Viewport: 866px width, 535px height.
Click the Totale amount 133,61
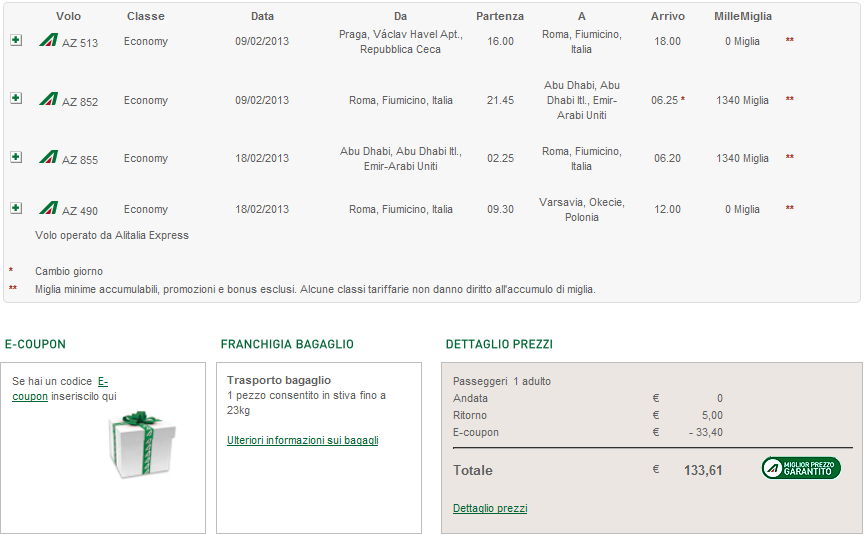pyautogui.click(x=703, y=470)
